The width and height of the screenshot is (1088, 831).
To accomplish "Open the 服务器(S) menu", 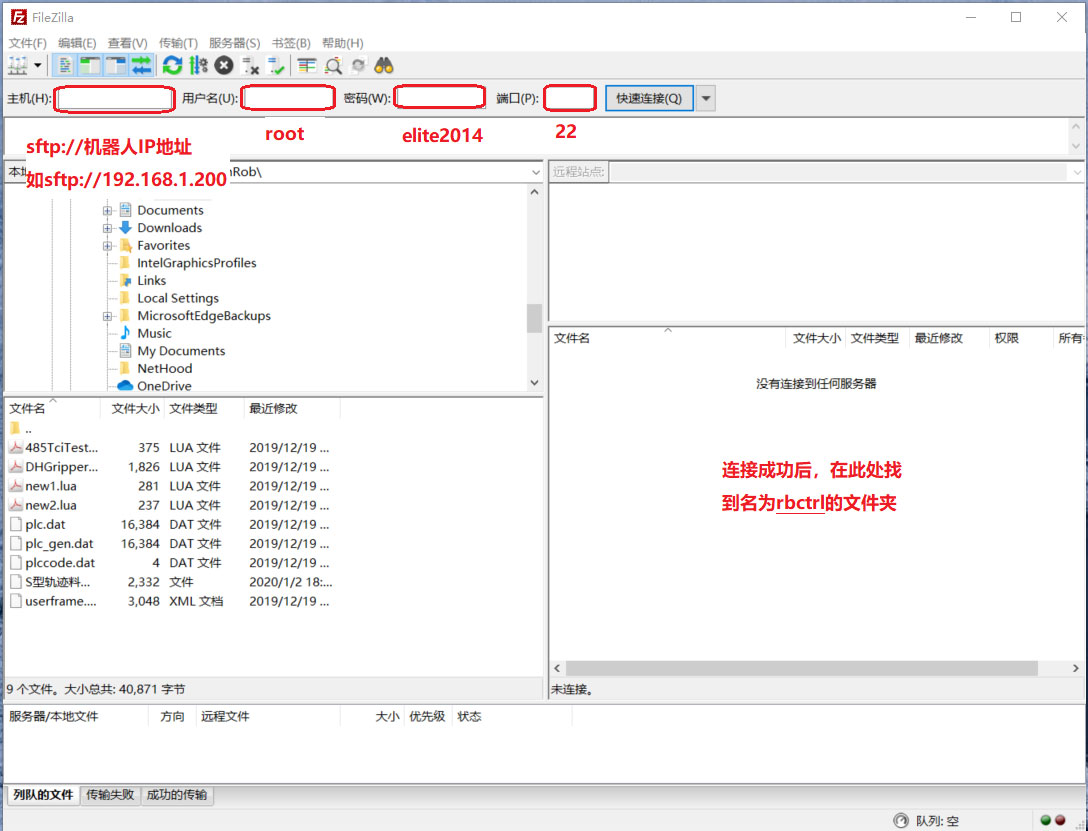I will (234, 43).
